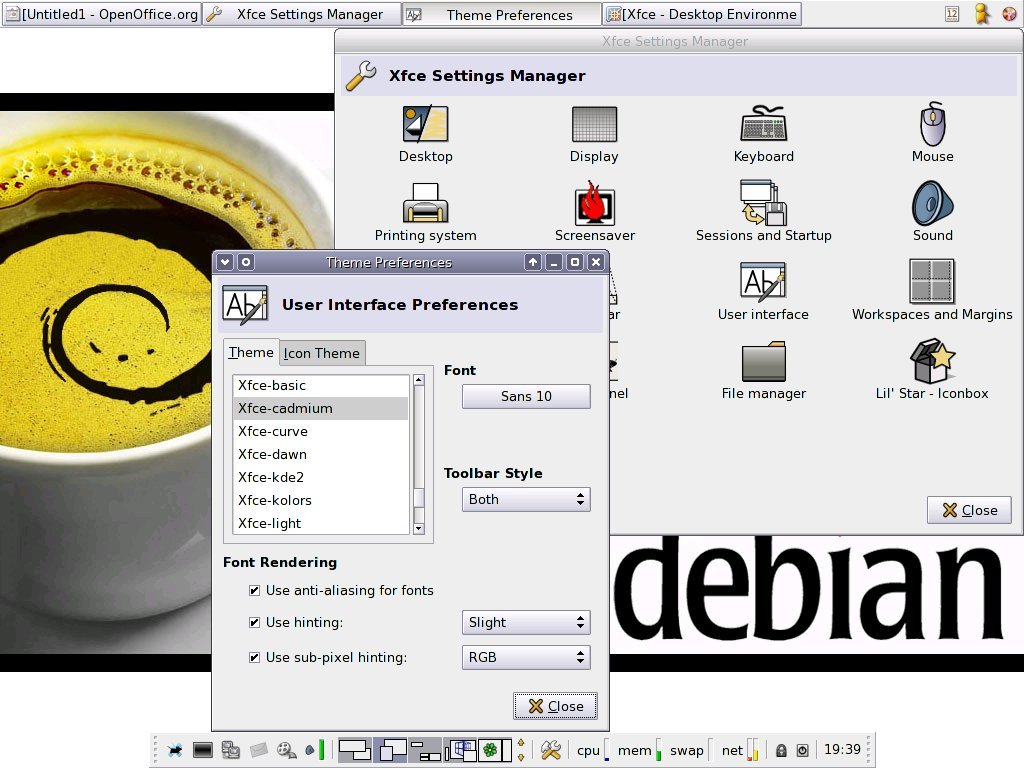Select the Xfce-cadmium theme

point(320,408)
